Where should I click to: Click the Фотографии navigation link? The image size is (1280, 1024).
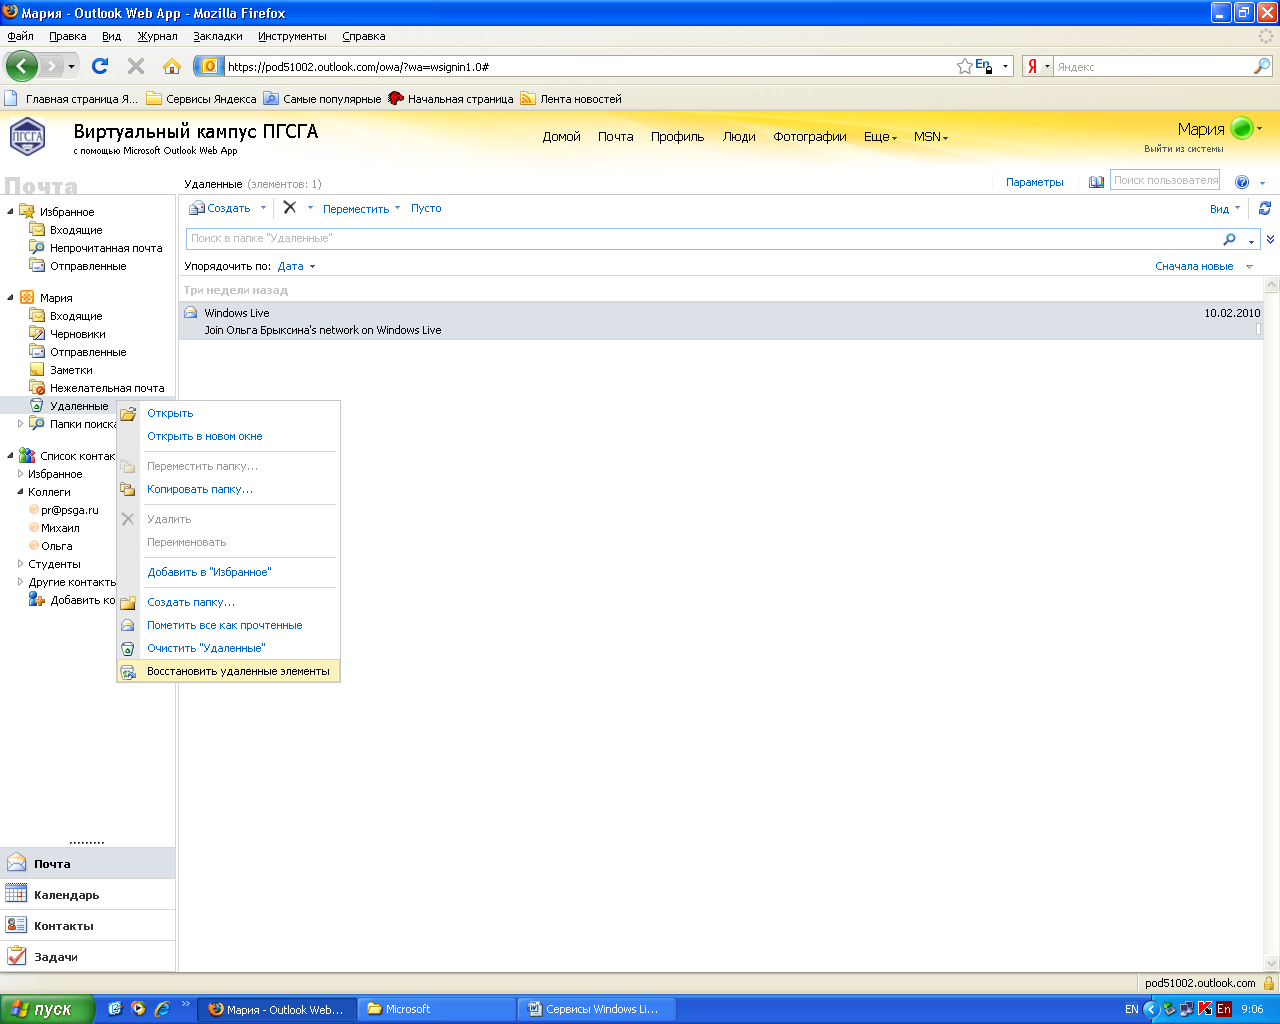tap(810, 137)
